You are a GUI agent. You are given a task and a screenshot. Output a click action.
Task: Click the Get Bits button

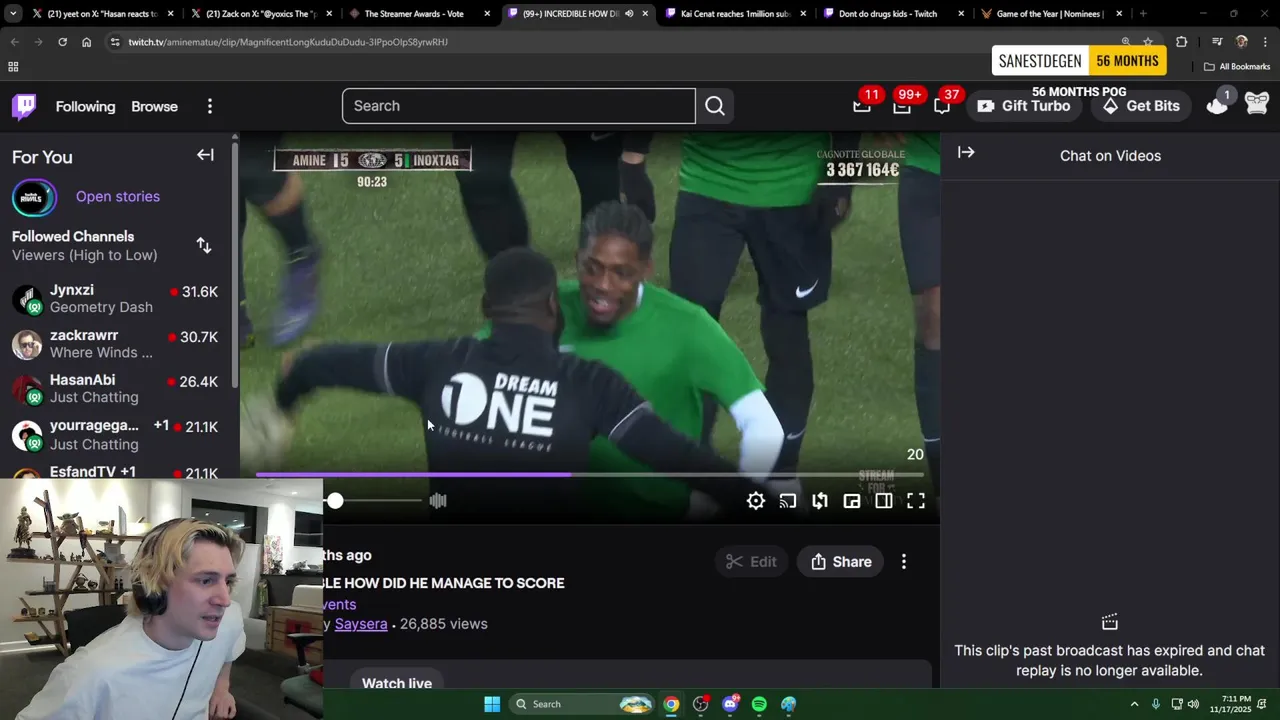(1140, 106)
